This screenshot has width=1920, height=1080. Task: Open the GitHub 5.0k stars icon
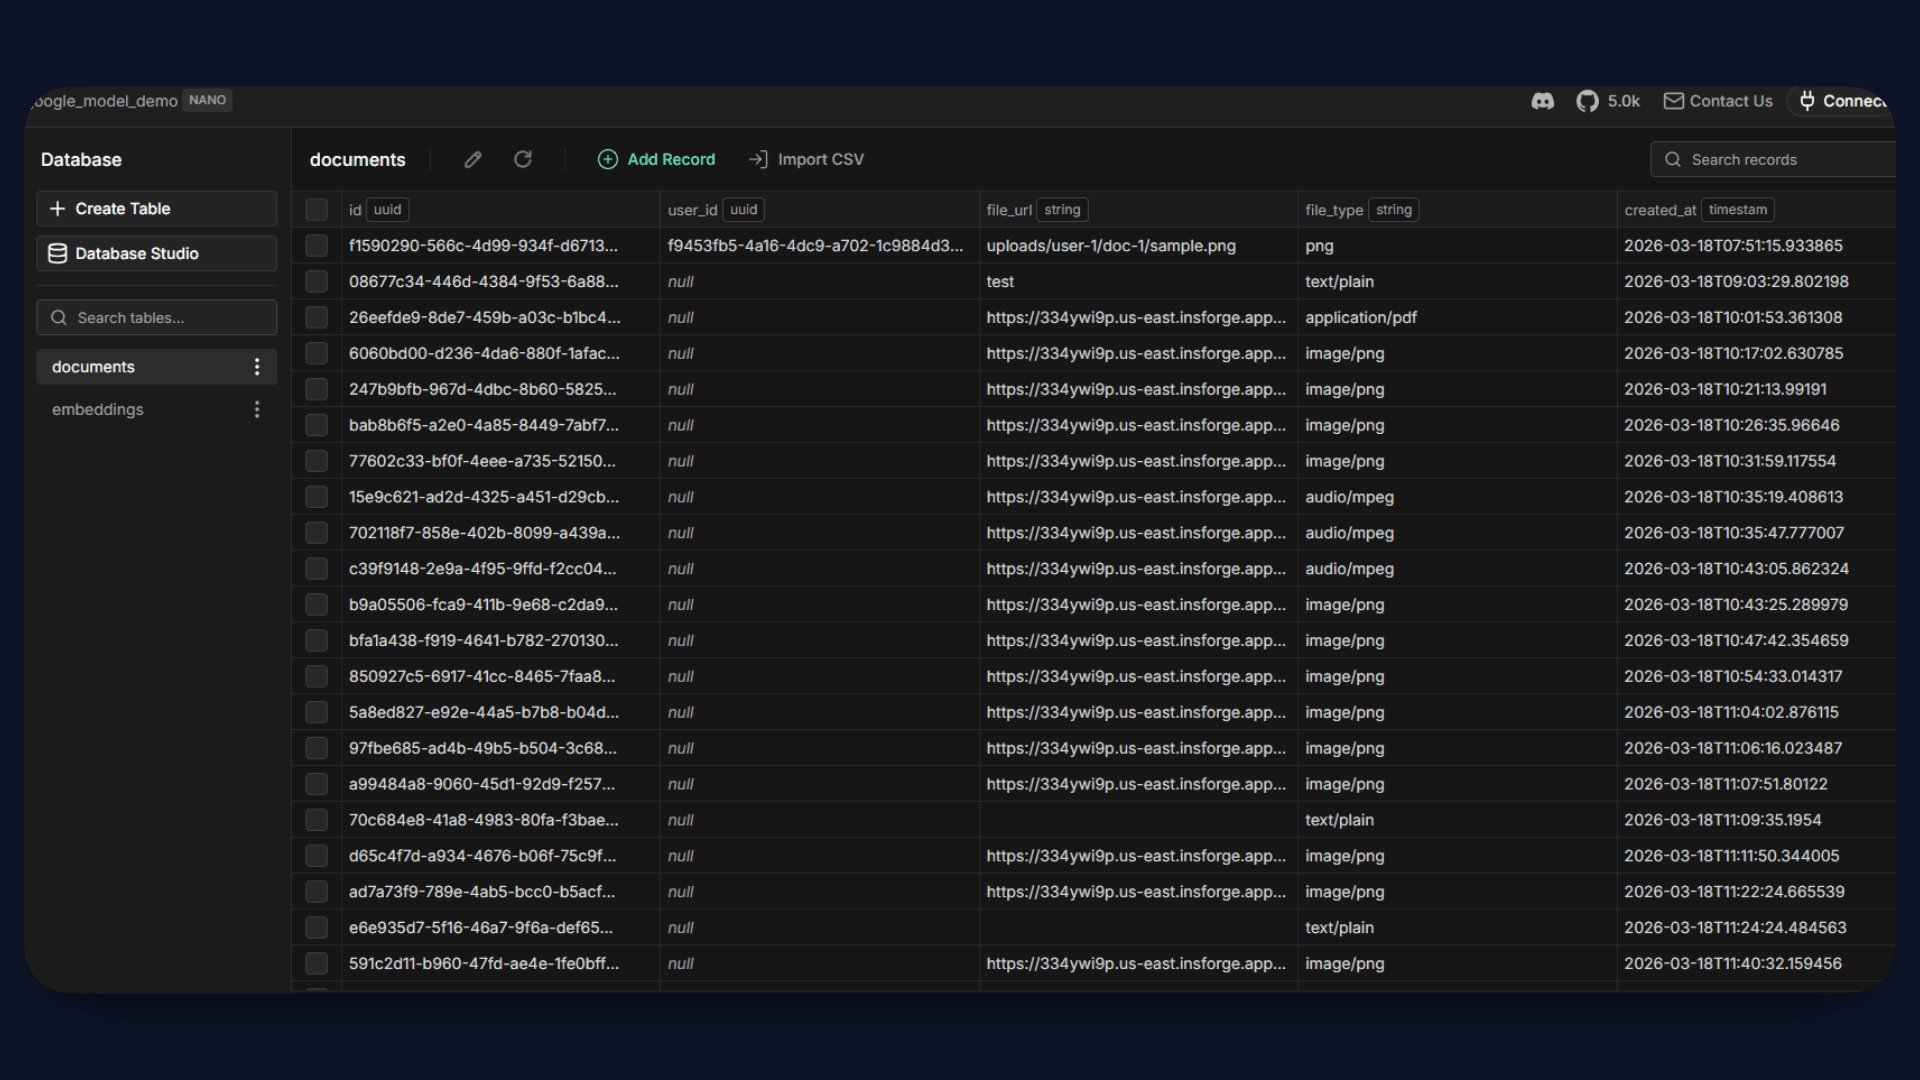1587,101
